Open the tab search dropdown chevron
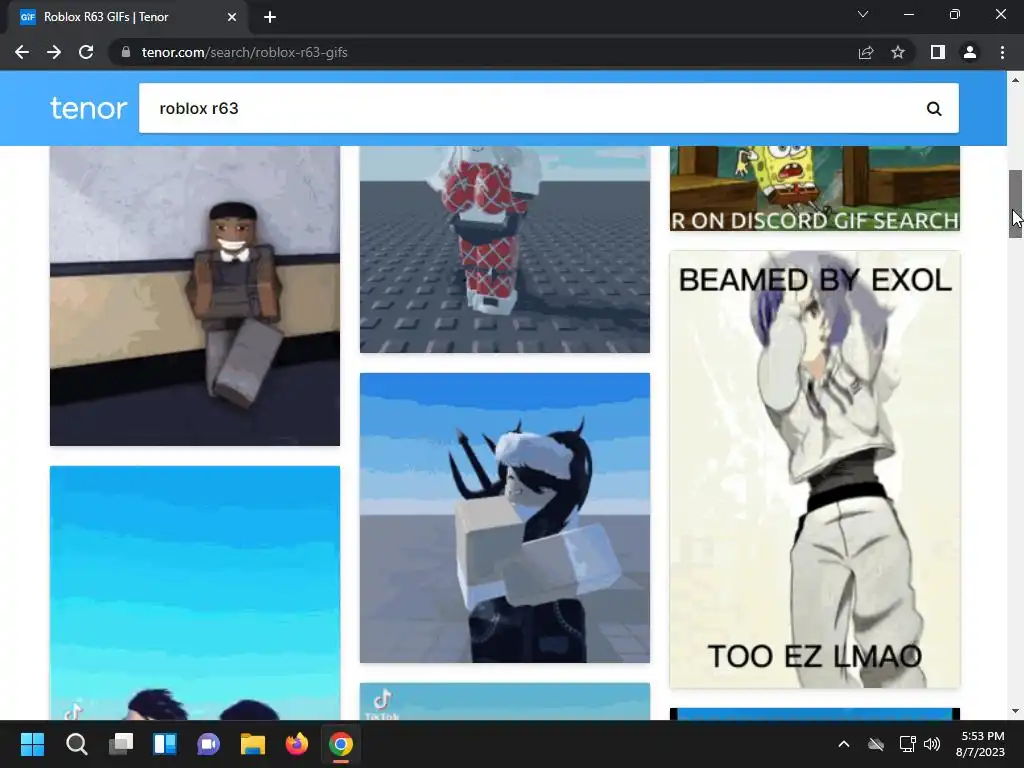This screenshot has width=1024, height=768. 863,14
